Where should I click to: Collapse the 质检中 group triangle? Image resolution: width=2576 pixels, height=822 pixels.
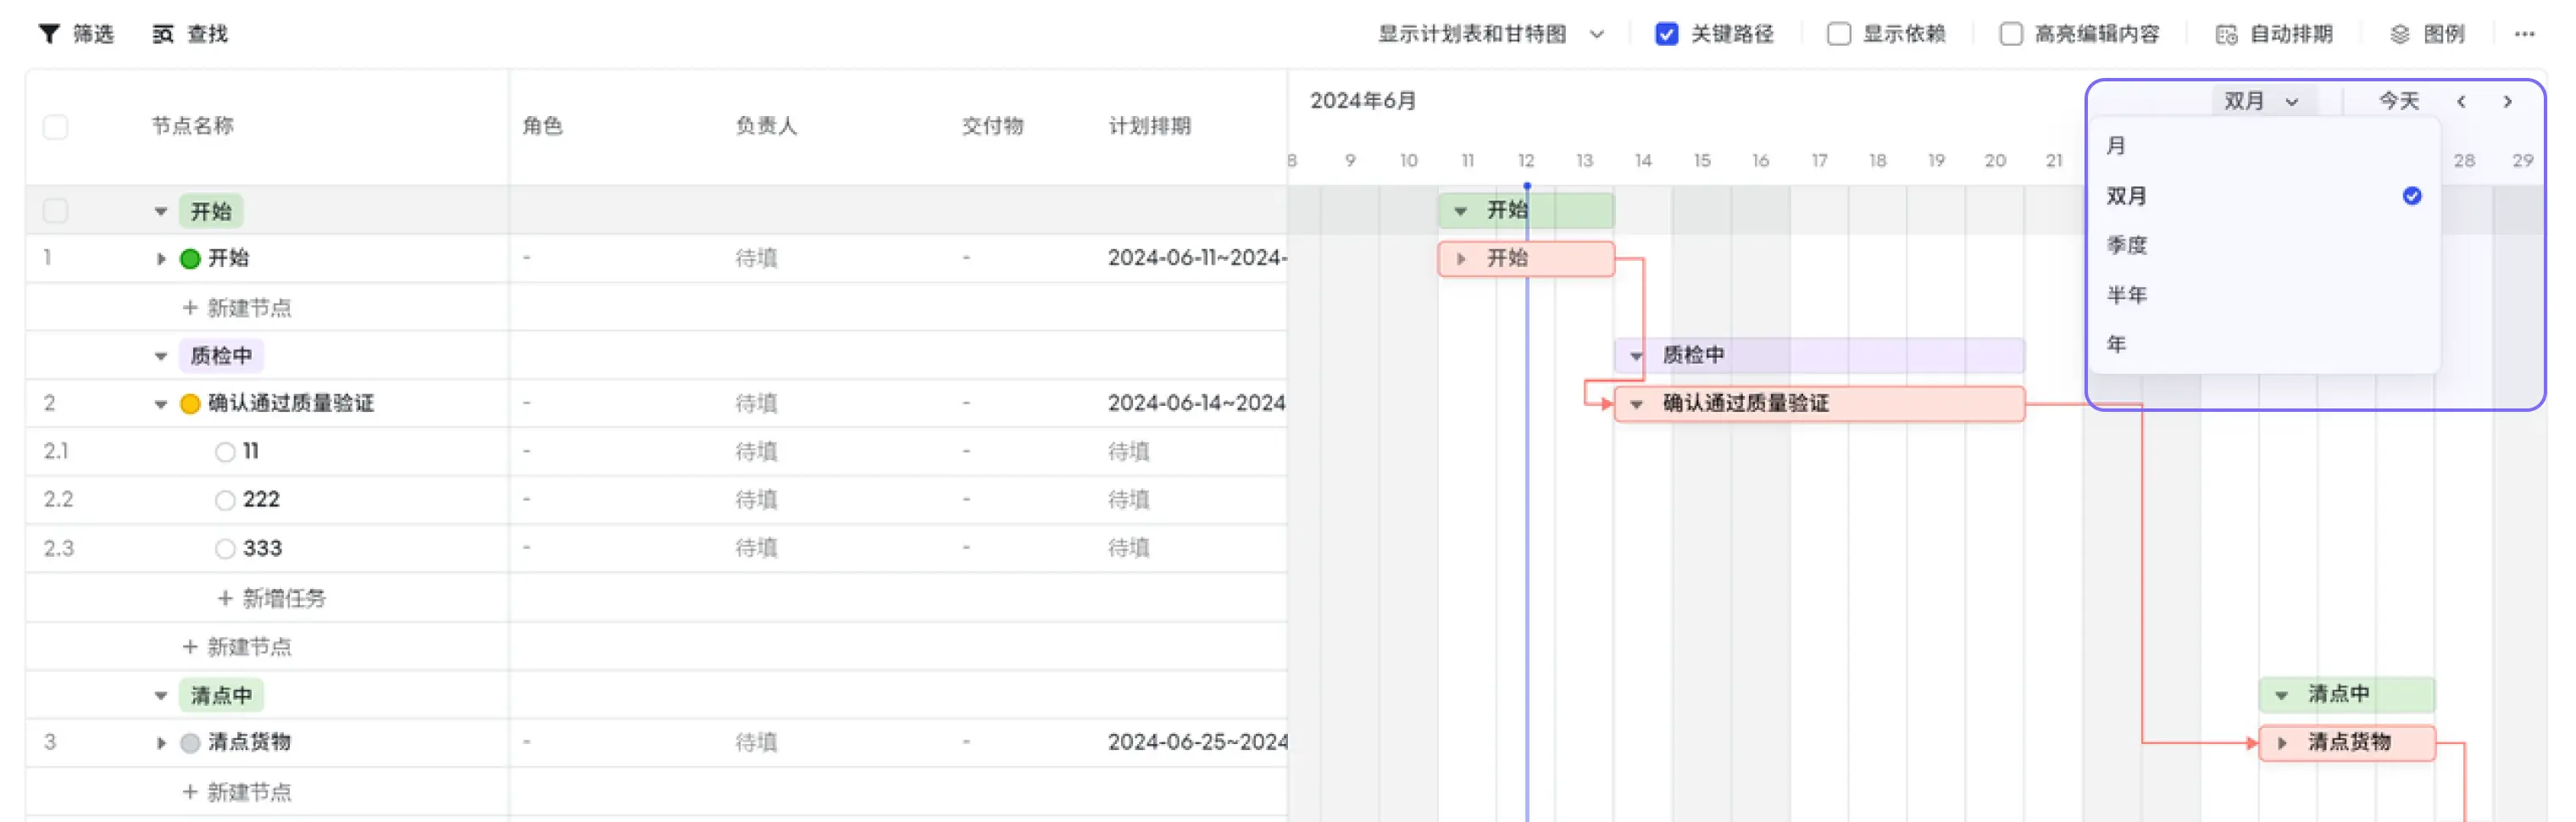160,355
